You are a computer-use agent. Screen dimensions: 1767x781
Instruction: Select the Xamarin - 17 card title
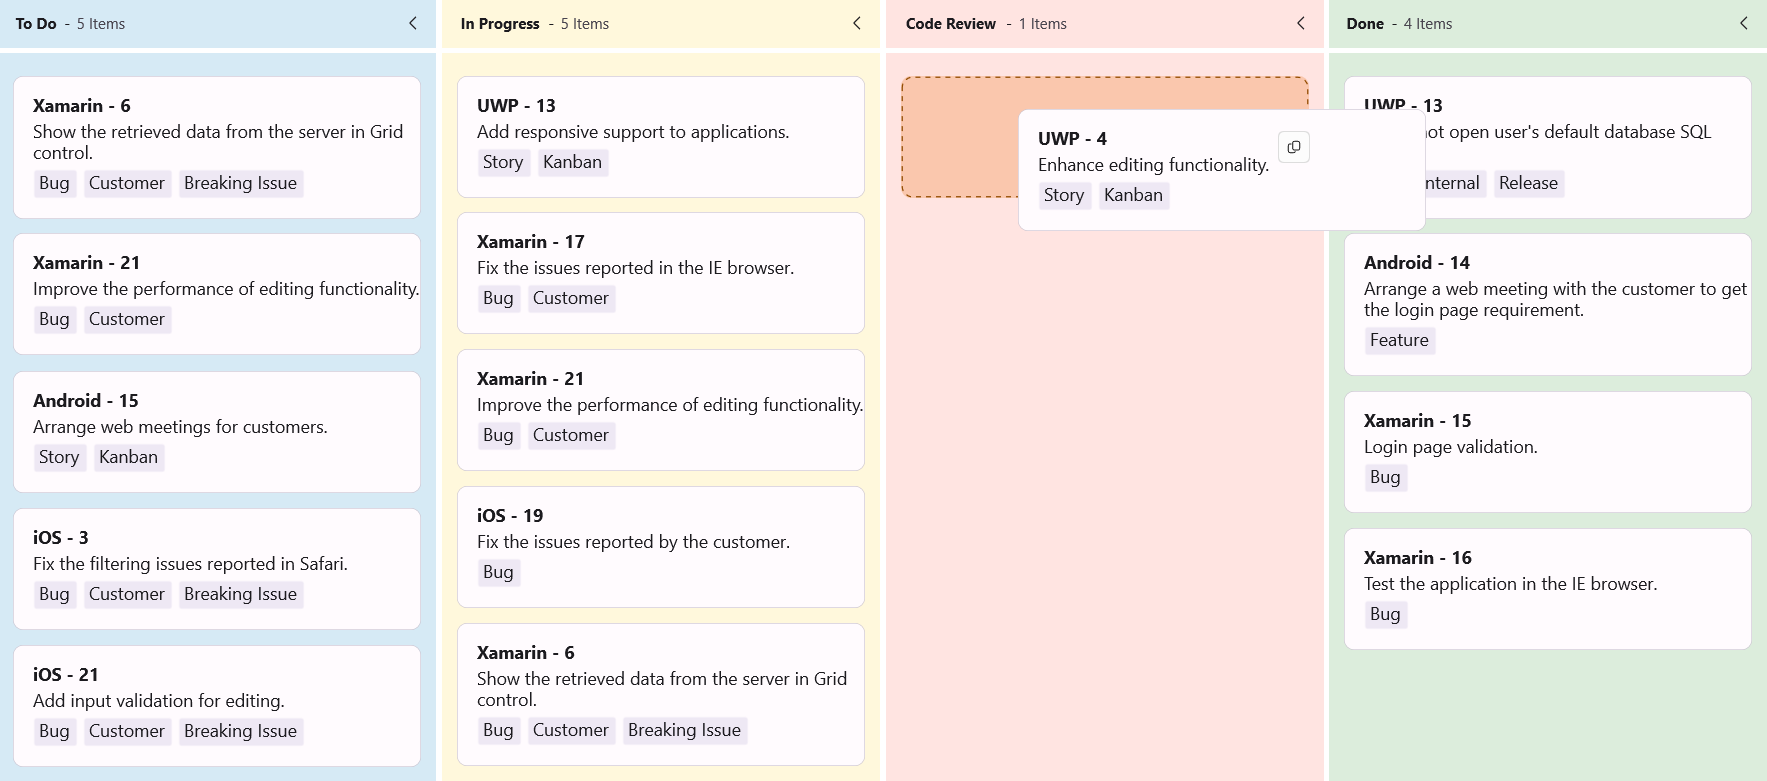(x=531, y=241)
